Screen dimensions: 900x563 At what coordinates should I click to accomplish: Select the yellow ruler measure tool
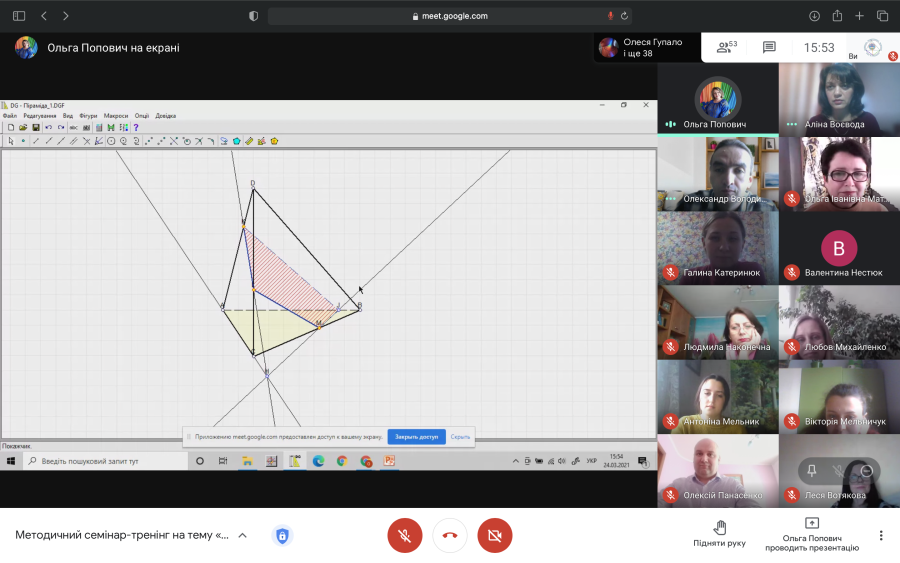tap(249, 141)
